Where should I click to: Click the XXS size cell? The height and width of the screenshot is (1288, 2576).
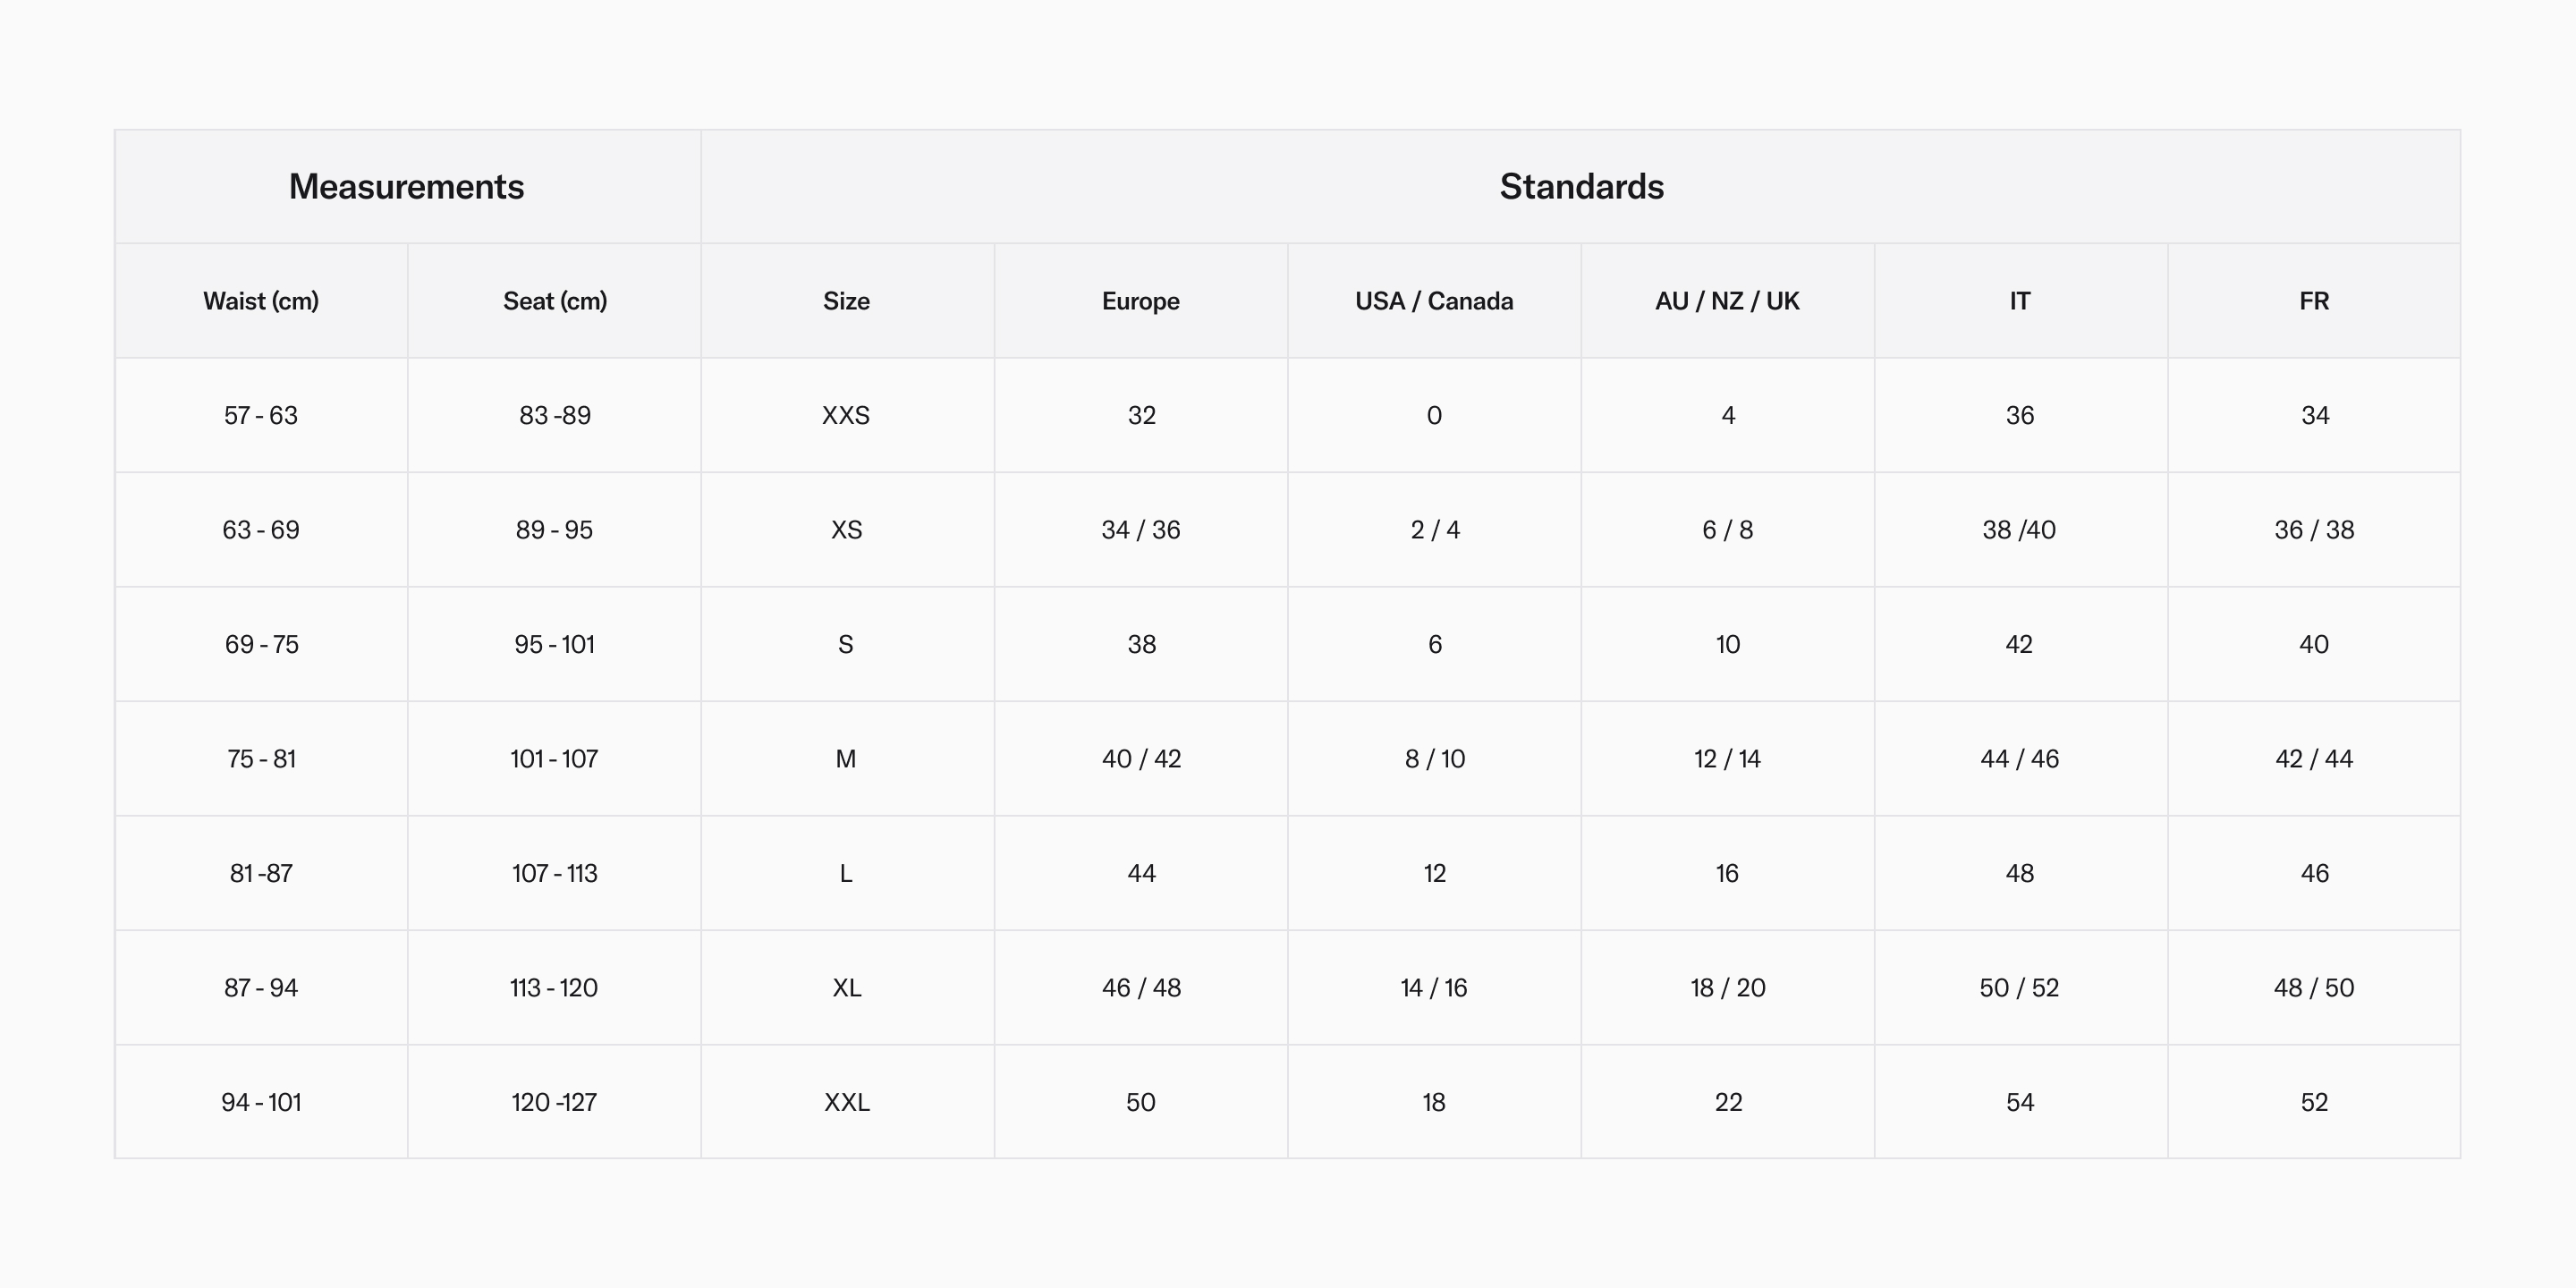coord(846,415)
